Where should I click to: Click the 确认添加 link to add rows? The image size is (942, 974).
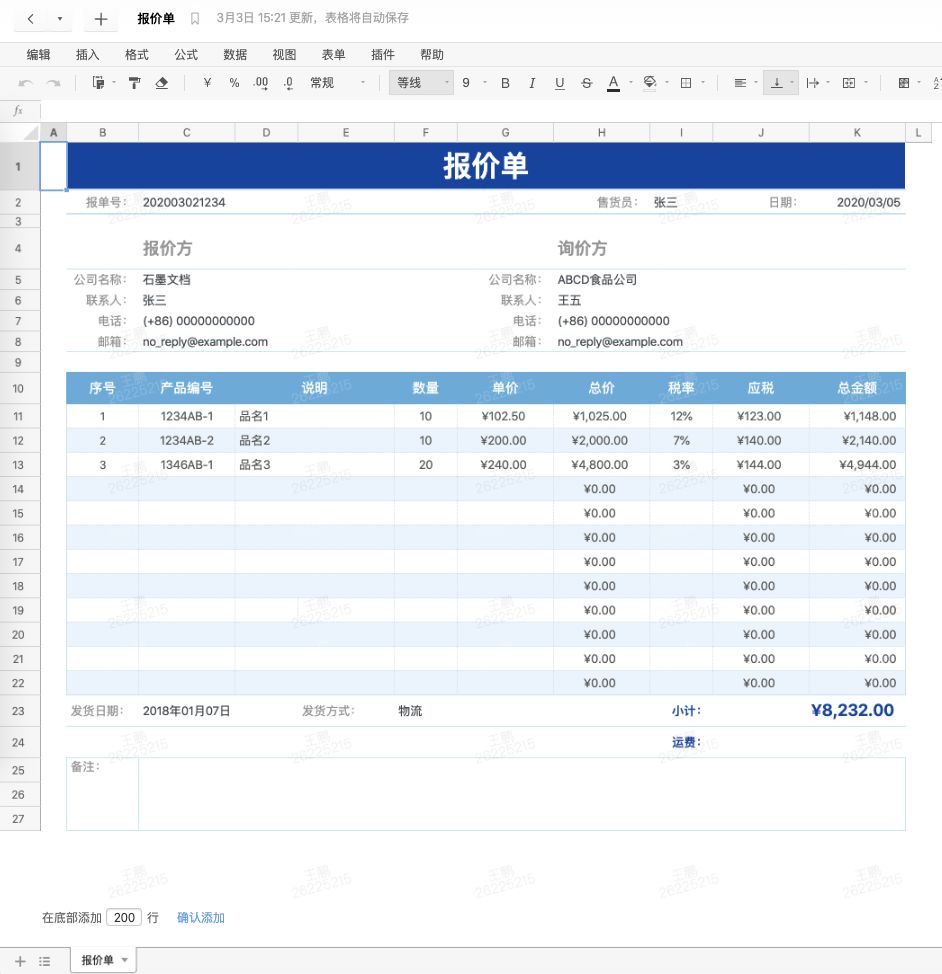[200, 917]
